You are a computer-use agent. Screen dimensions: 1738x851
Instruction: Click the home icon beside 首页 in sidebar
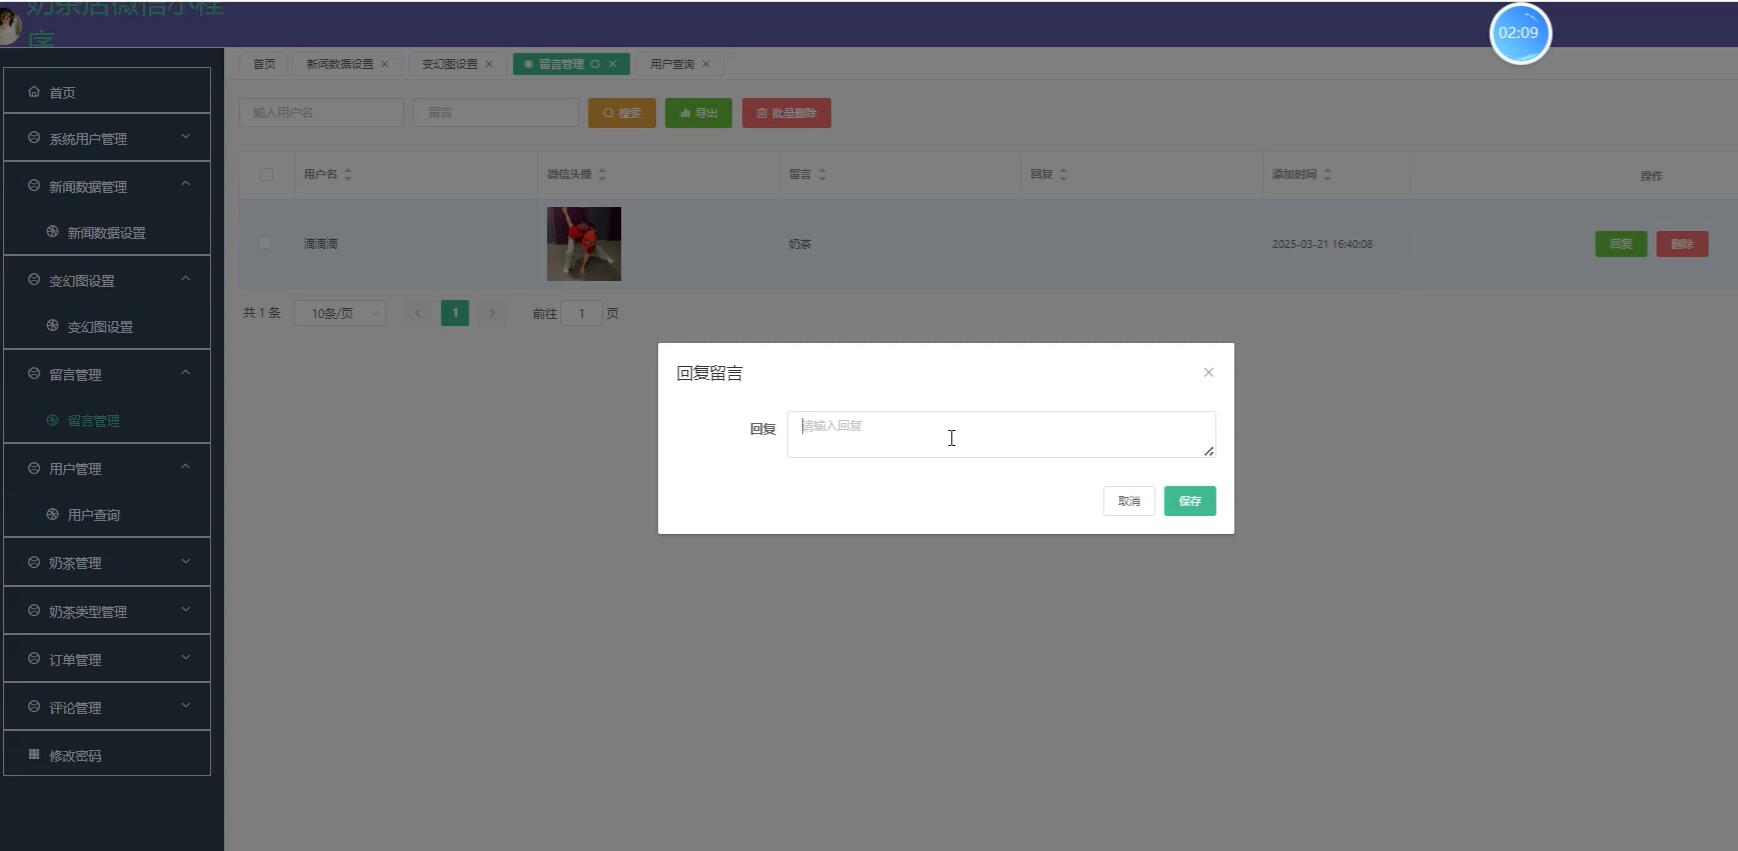pyautogui.click(x=34, y=92)
